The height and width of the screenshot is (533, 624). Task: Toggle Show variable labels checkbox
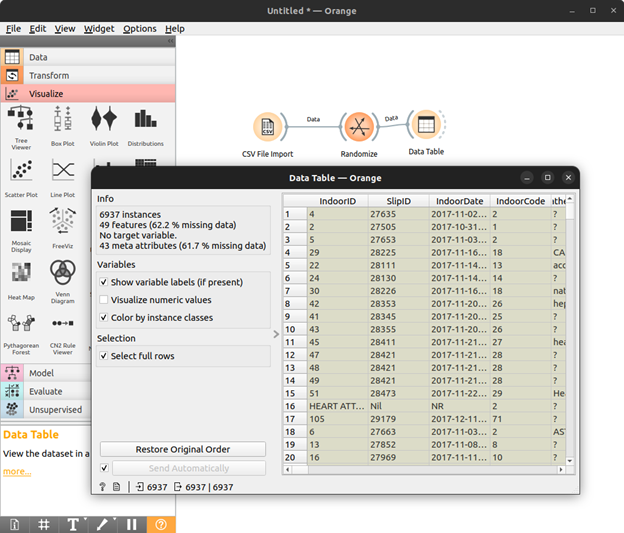103,282
